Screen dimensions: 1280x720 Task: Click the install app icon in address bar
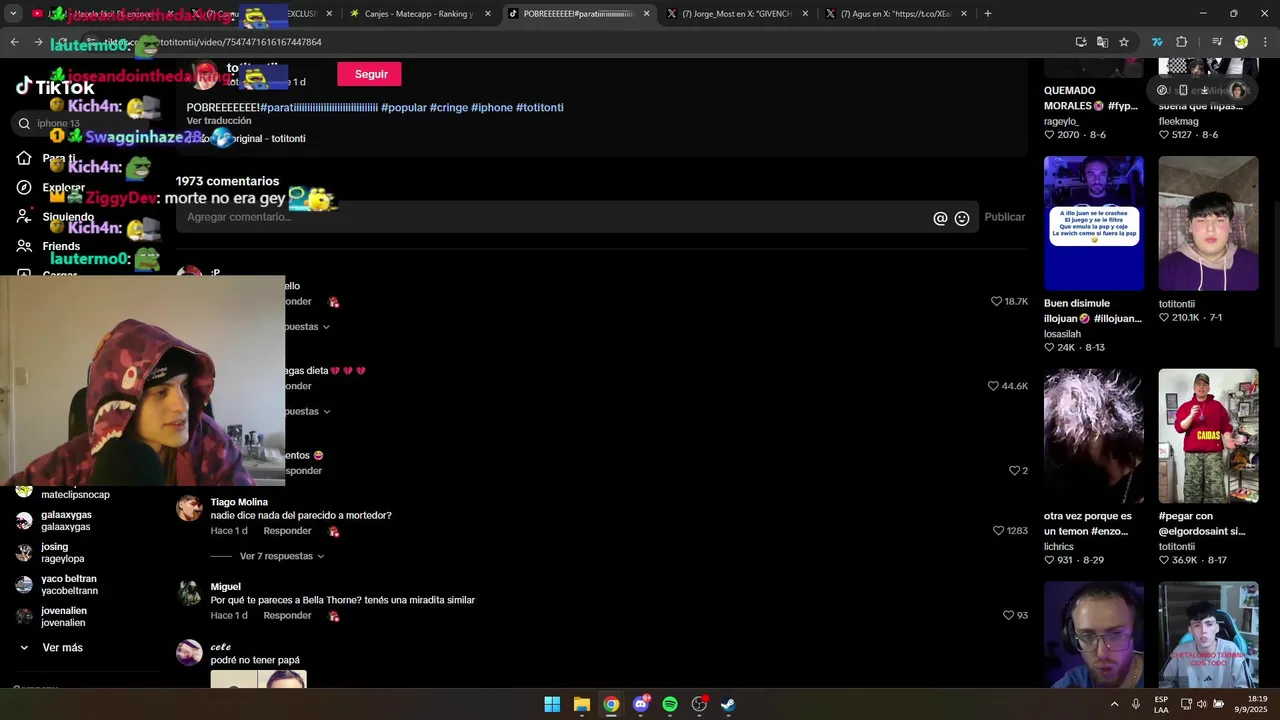[1081, 42]
